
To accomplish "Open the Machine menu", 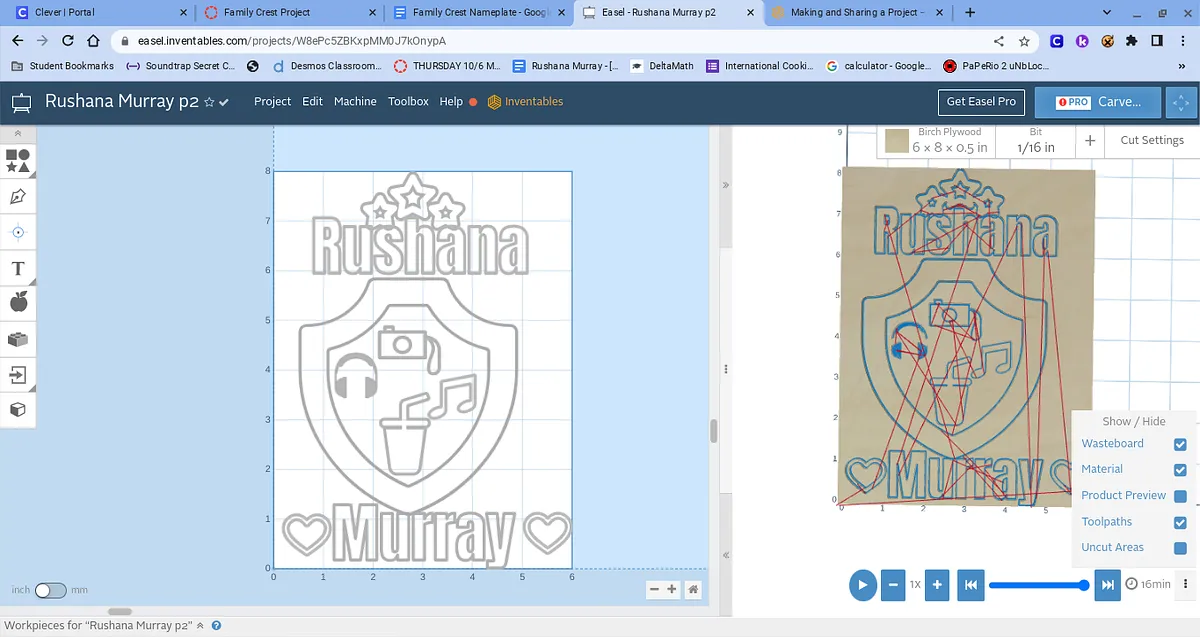I will click(355, 102).
